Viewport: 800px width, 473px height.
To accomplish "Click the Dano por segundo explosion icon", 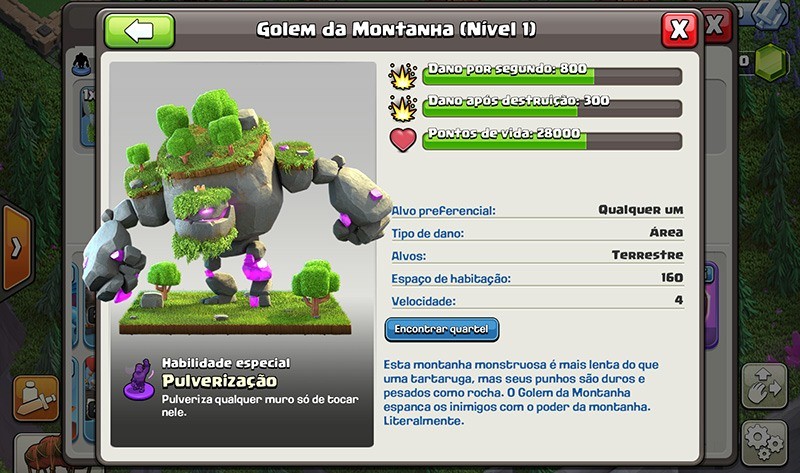I will (x=403, y=77).
